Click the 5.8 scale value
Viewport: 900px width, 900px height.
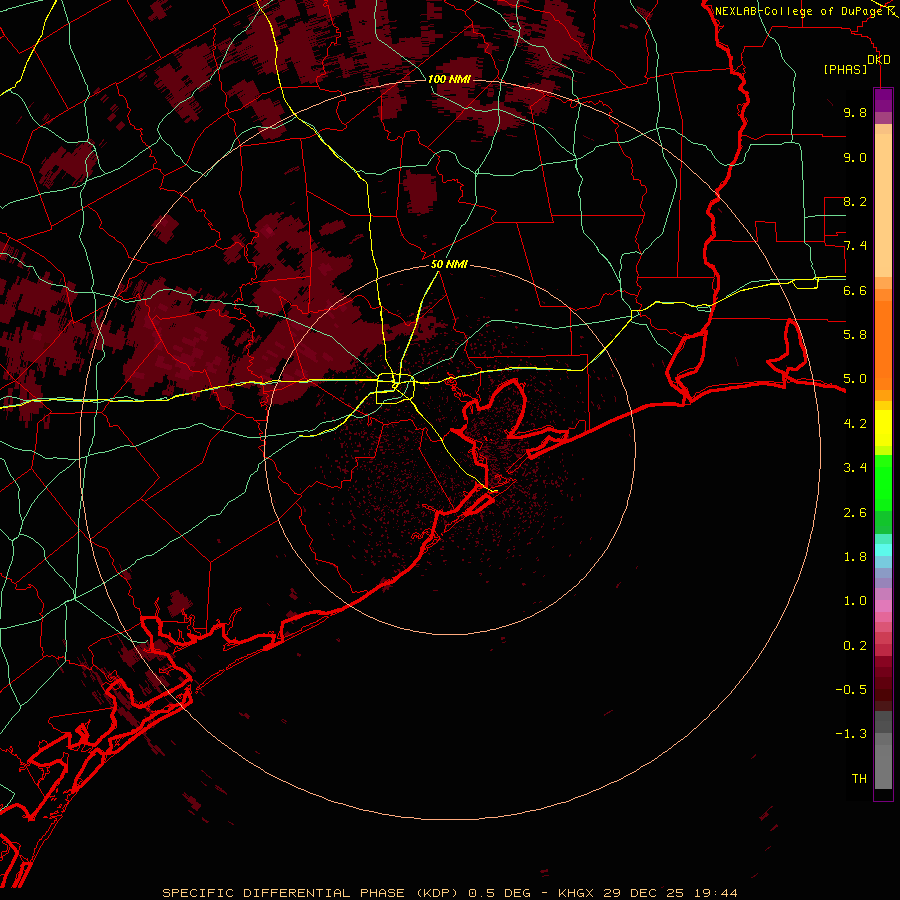[x=855, y=335]
